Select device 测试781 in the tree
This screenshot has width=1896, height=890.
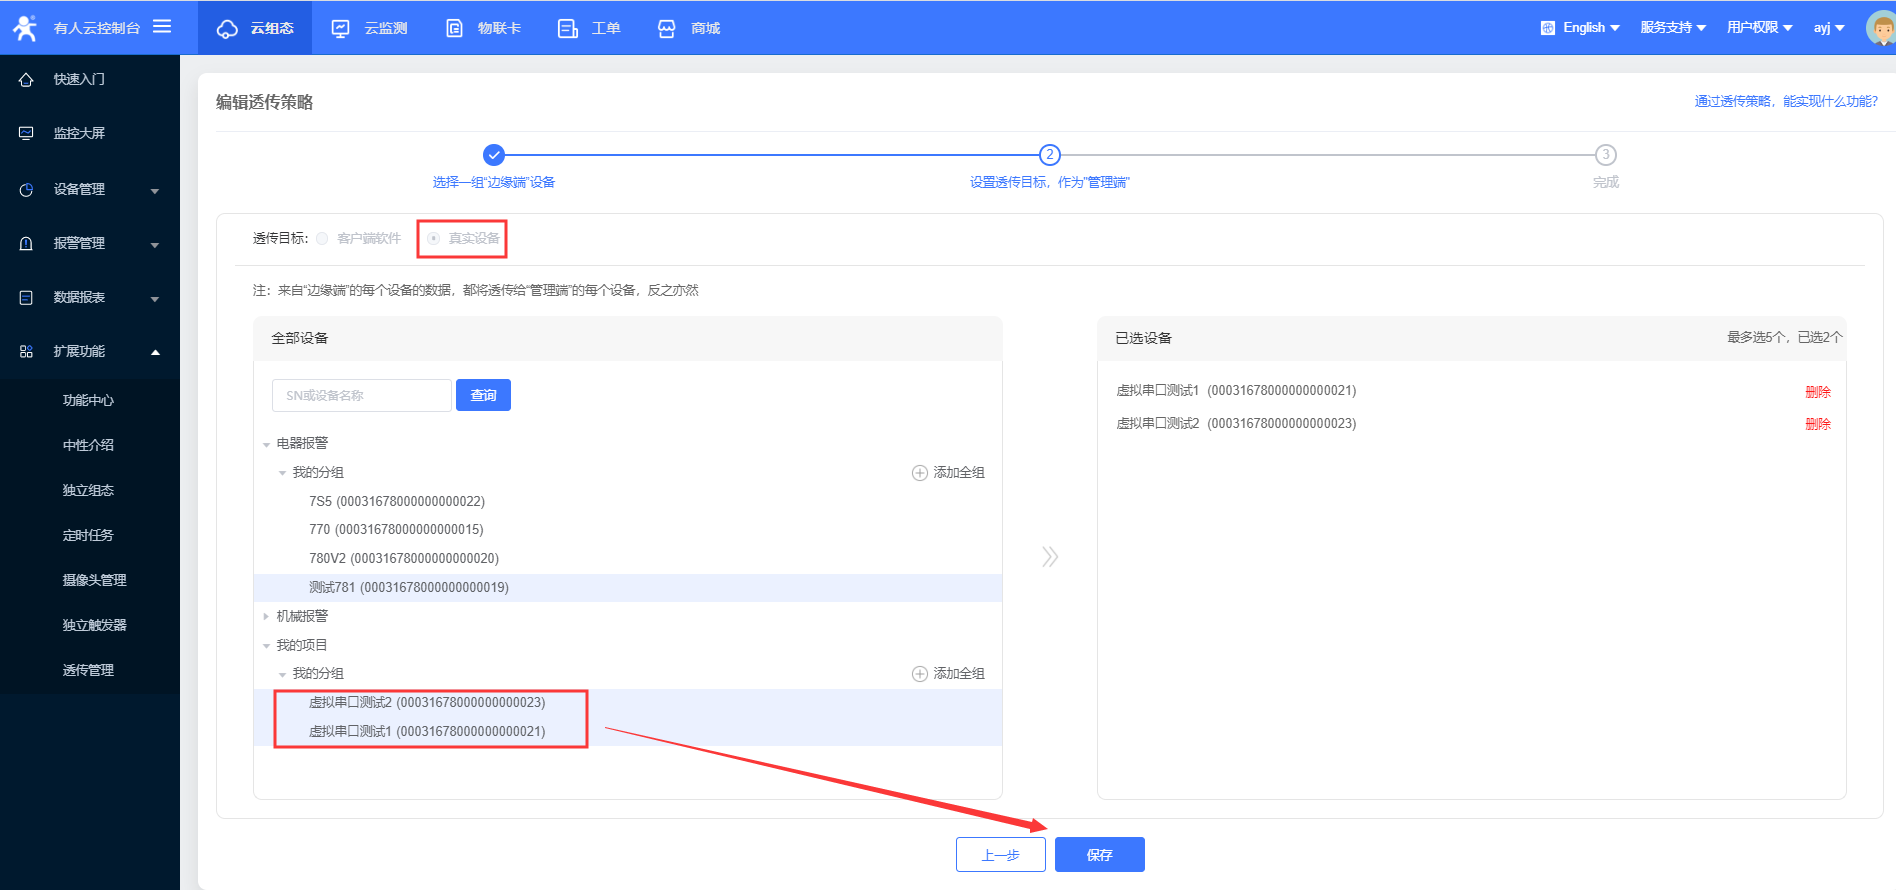(408, 588)
